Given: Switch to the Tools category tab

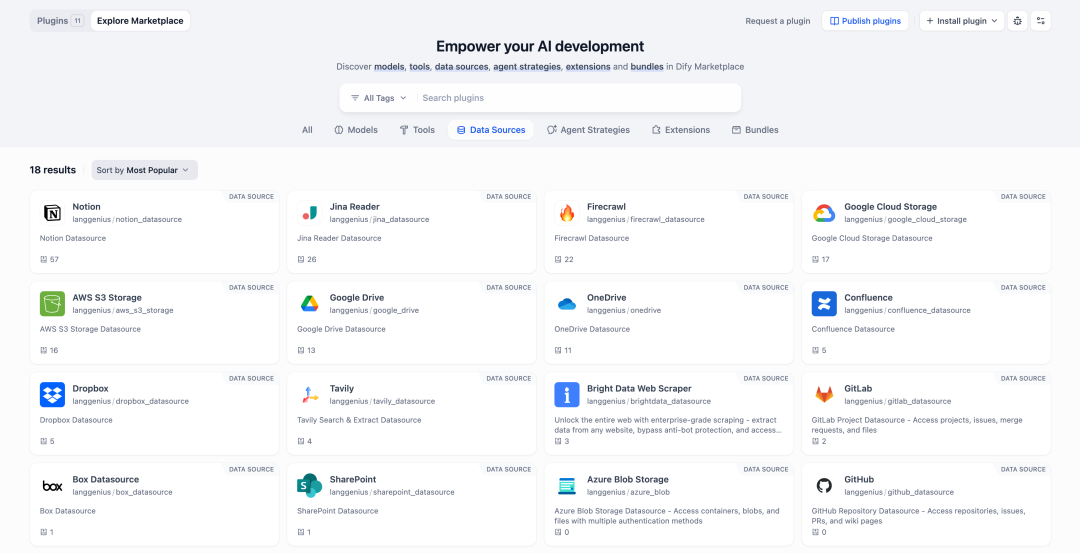Looking at the screenshot, I should (417, 129).
